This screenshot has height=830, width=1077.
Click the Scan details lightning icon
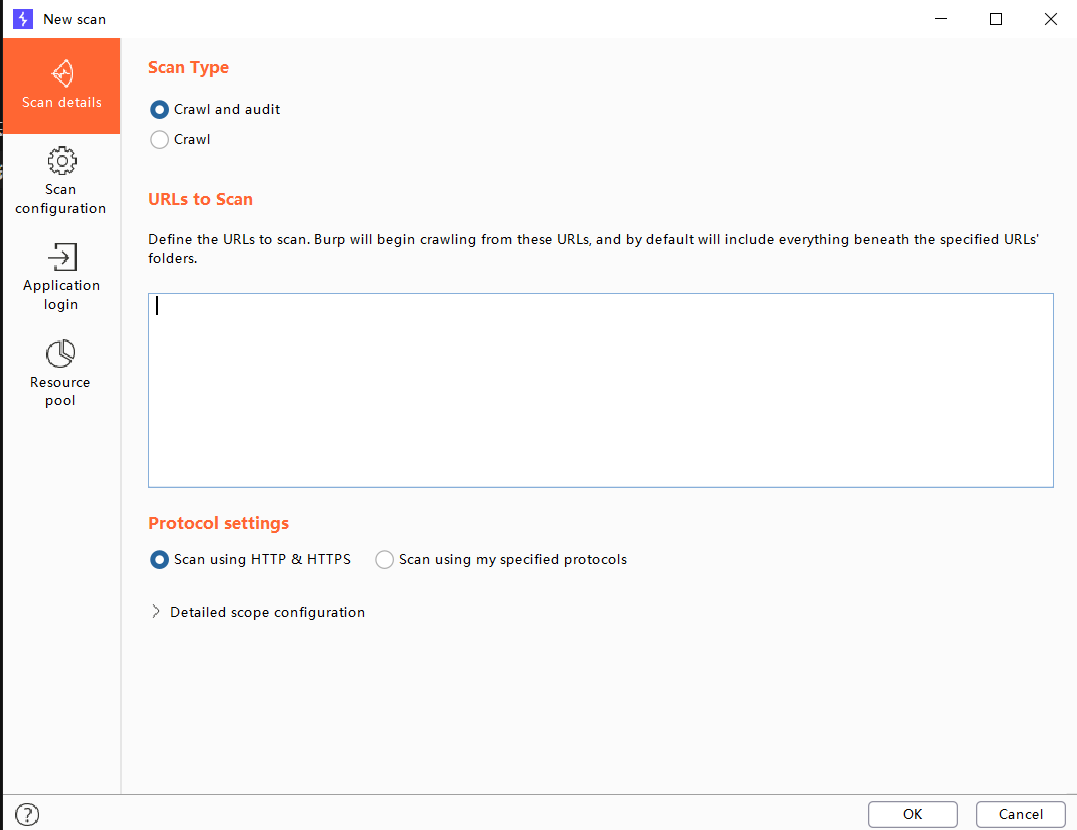[62, 72]
